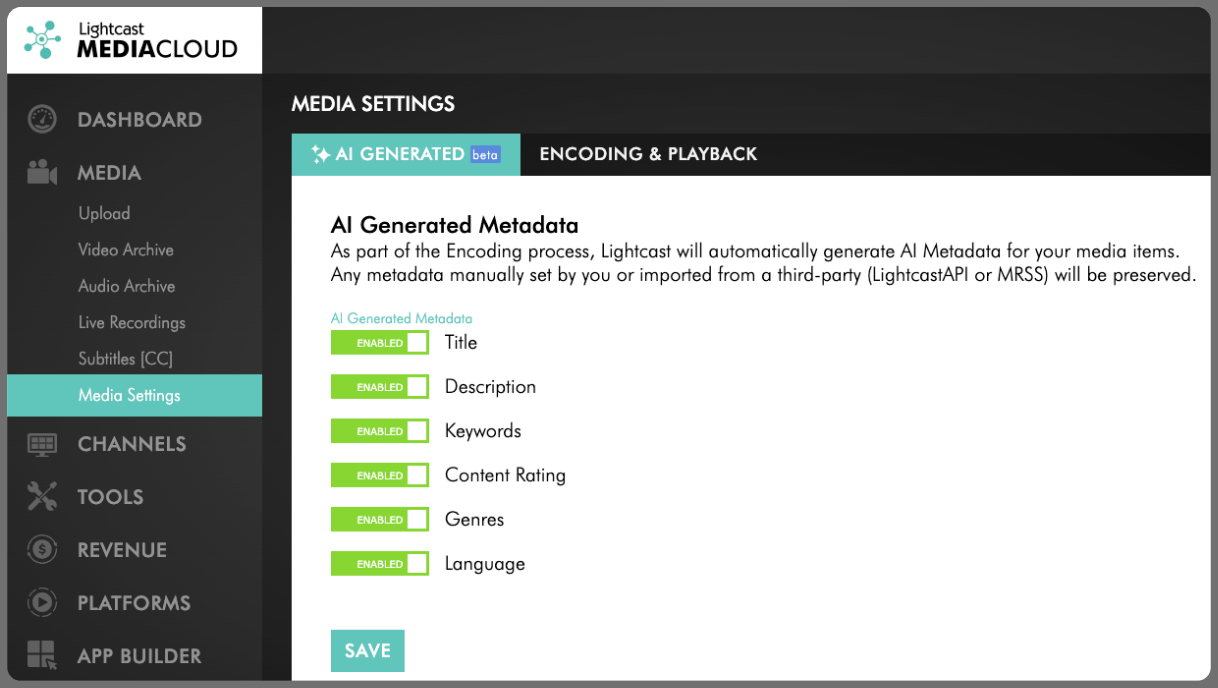Open the Video Archive page
This screenshot has height=688, width=1218.
(126, 250)
